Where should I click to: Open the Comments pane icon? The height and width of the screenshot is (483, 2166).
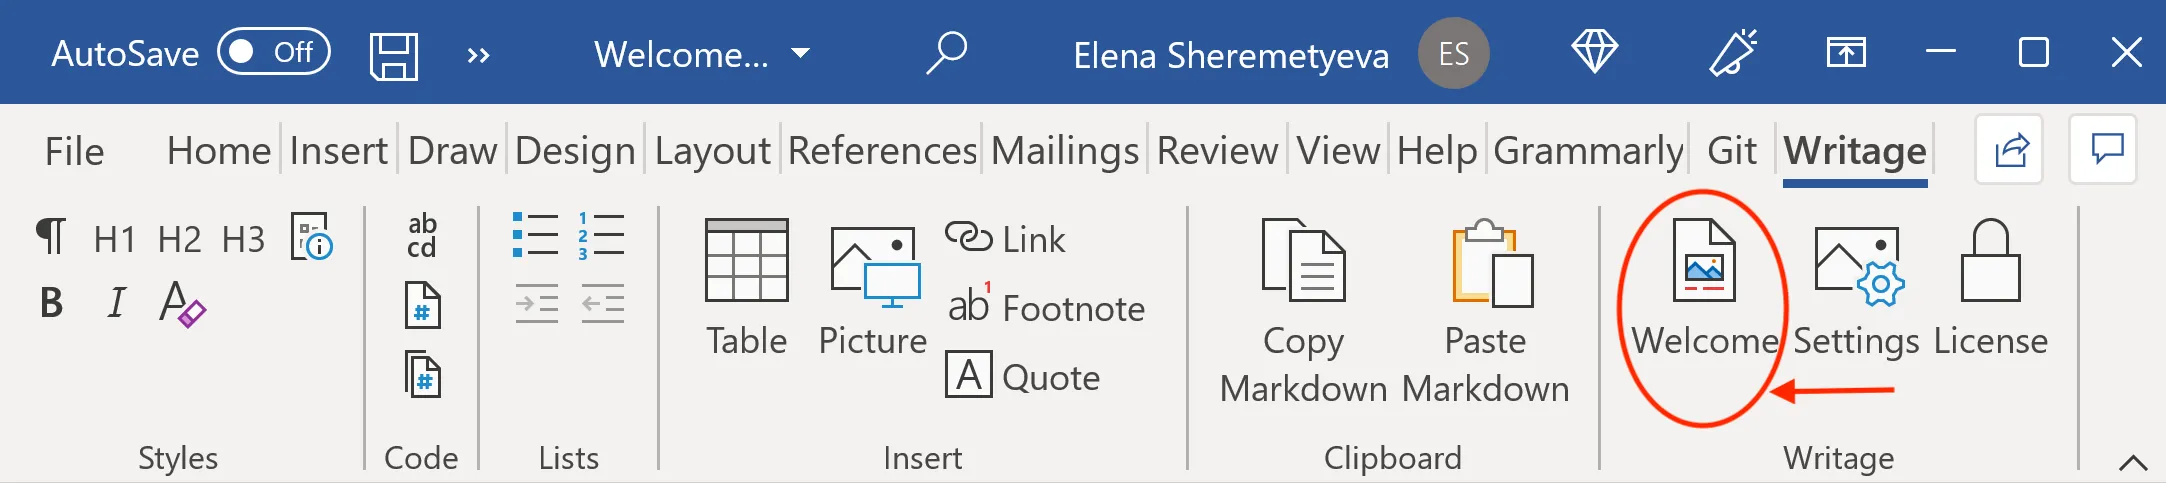point(2106,150)
